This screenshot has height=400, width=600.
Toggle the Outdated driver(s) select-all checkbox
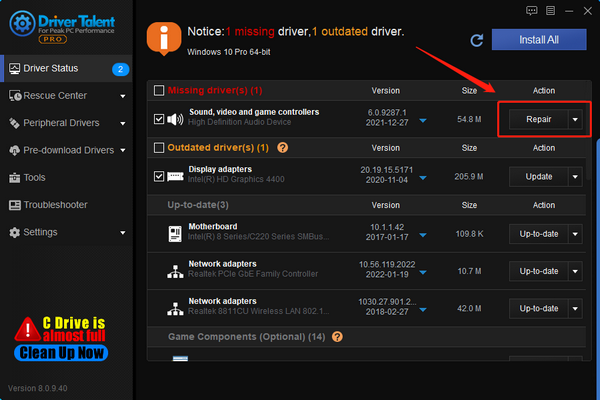pos(159,148)
